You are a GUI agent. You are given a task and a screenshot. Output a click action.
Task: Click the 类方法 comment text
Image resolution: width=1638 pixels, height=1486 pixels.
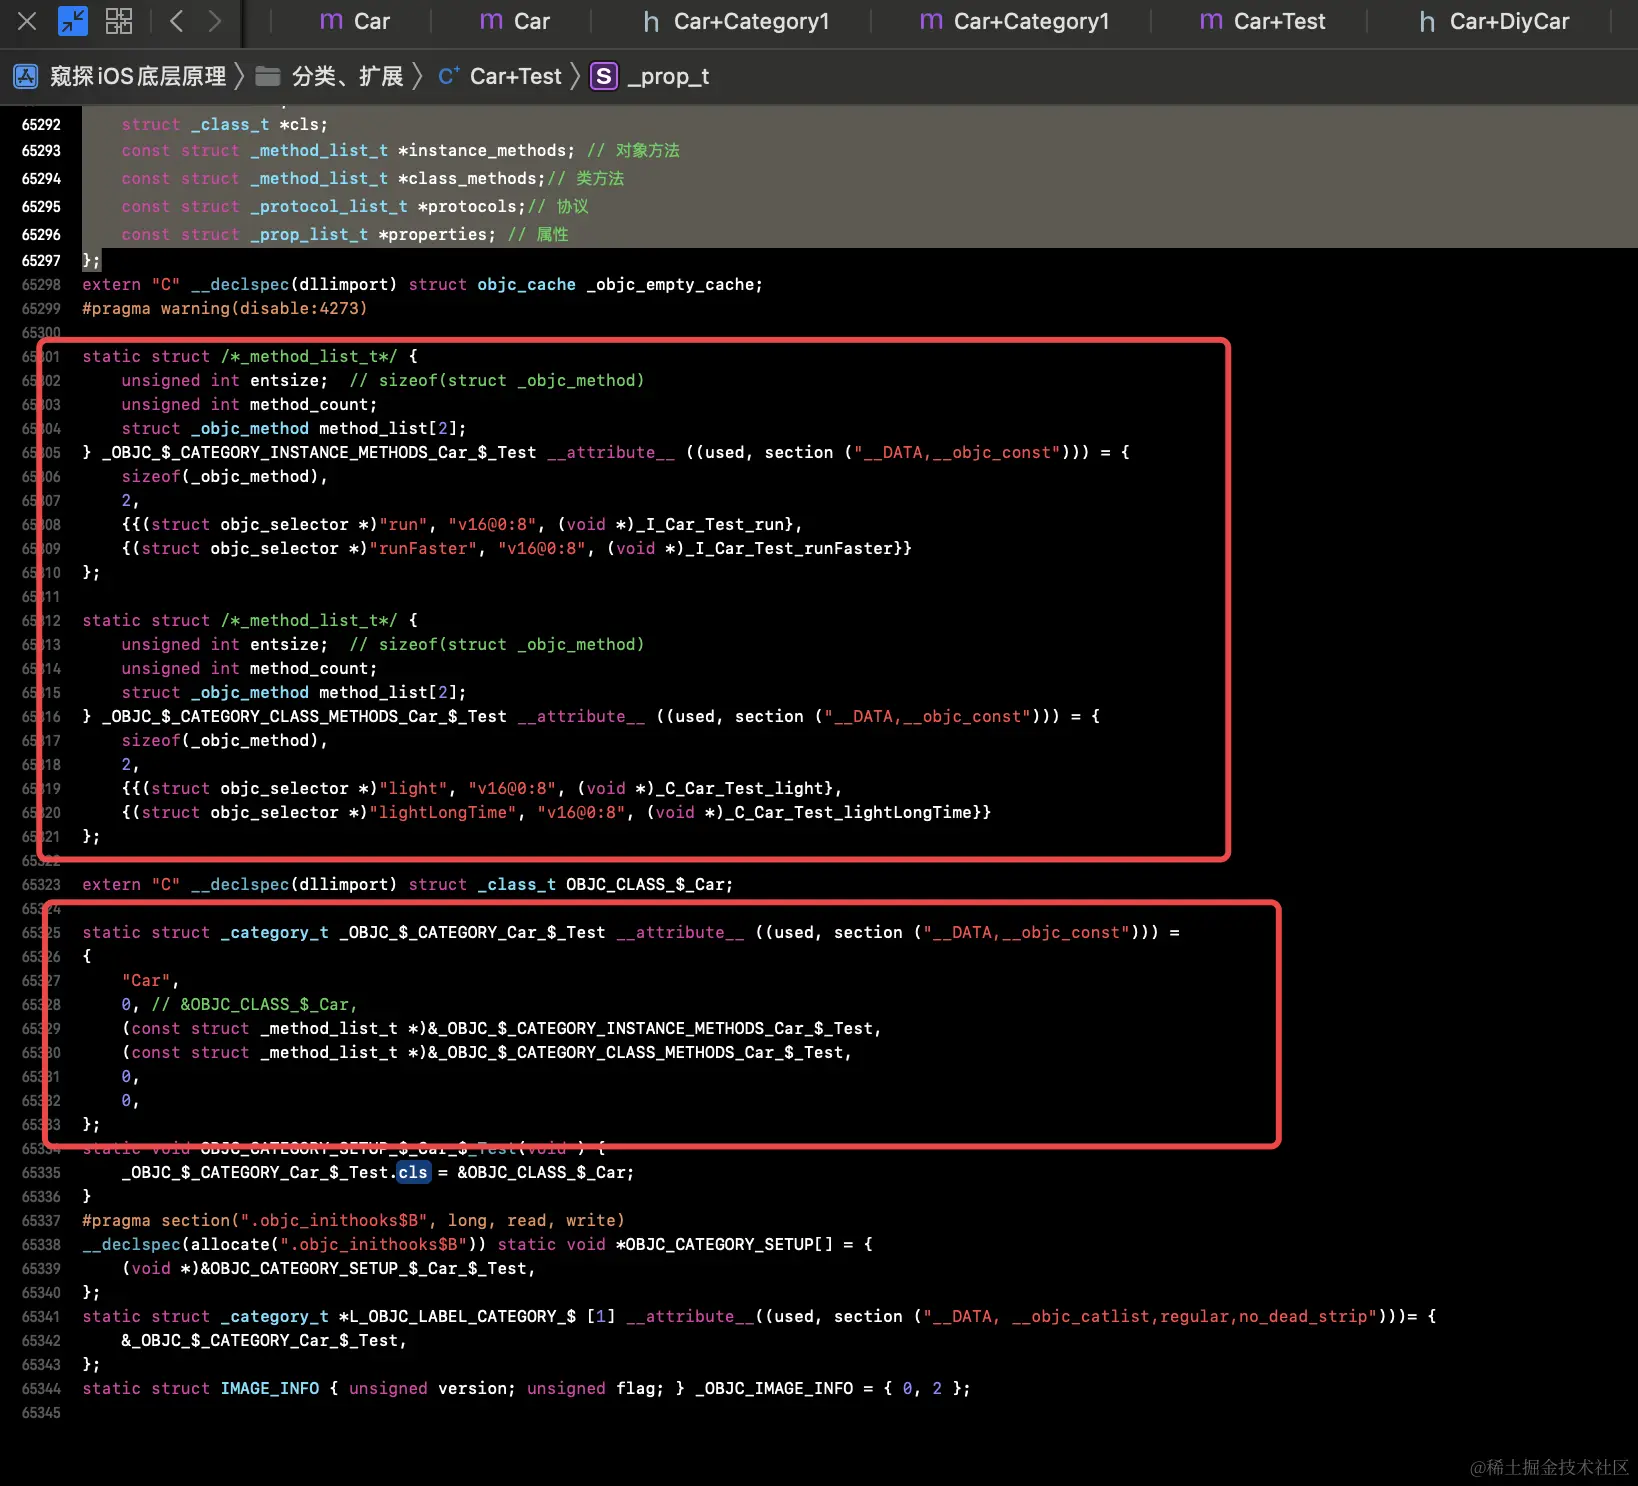[x=600, y=179]
